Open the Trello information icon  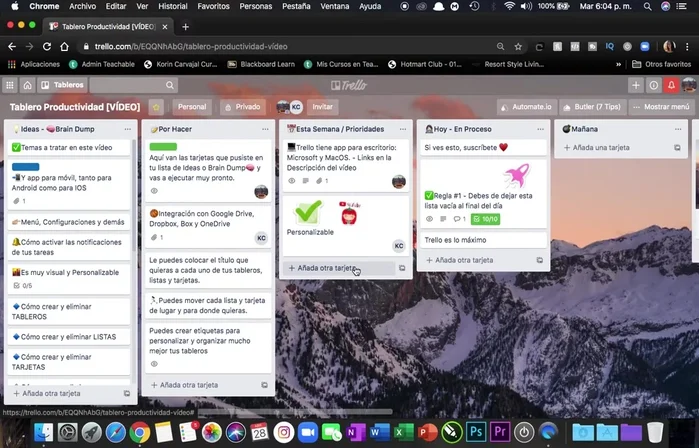pos(654,85)
